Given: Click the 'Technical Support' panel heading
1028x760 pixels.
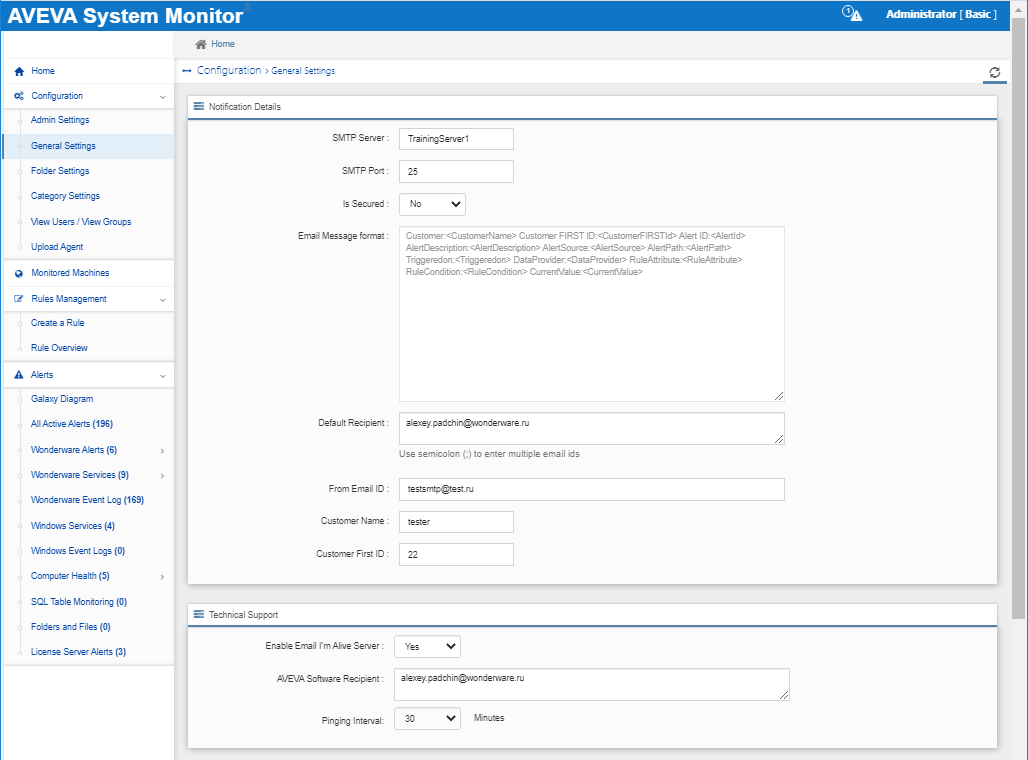Looking at the screenshot, I should (x=243, y=614).
